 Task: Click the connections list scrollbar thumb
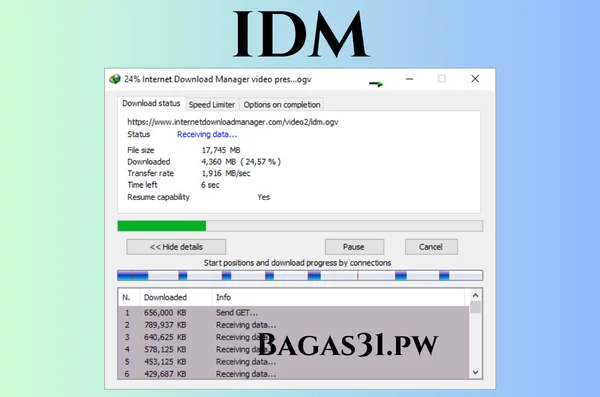pyautogui.click(x=476, y=307)
